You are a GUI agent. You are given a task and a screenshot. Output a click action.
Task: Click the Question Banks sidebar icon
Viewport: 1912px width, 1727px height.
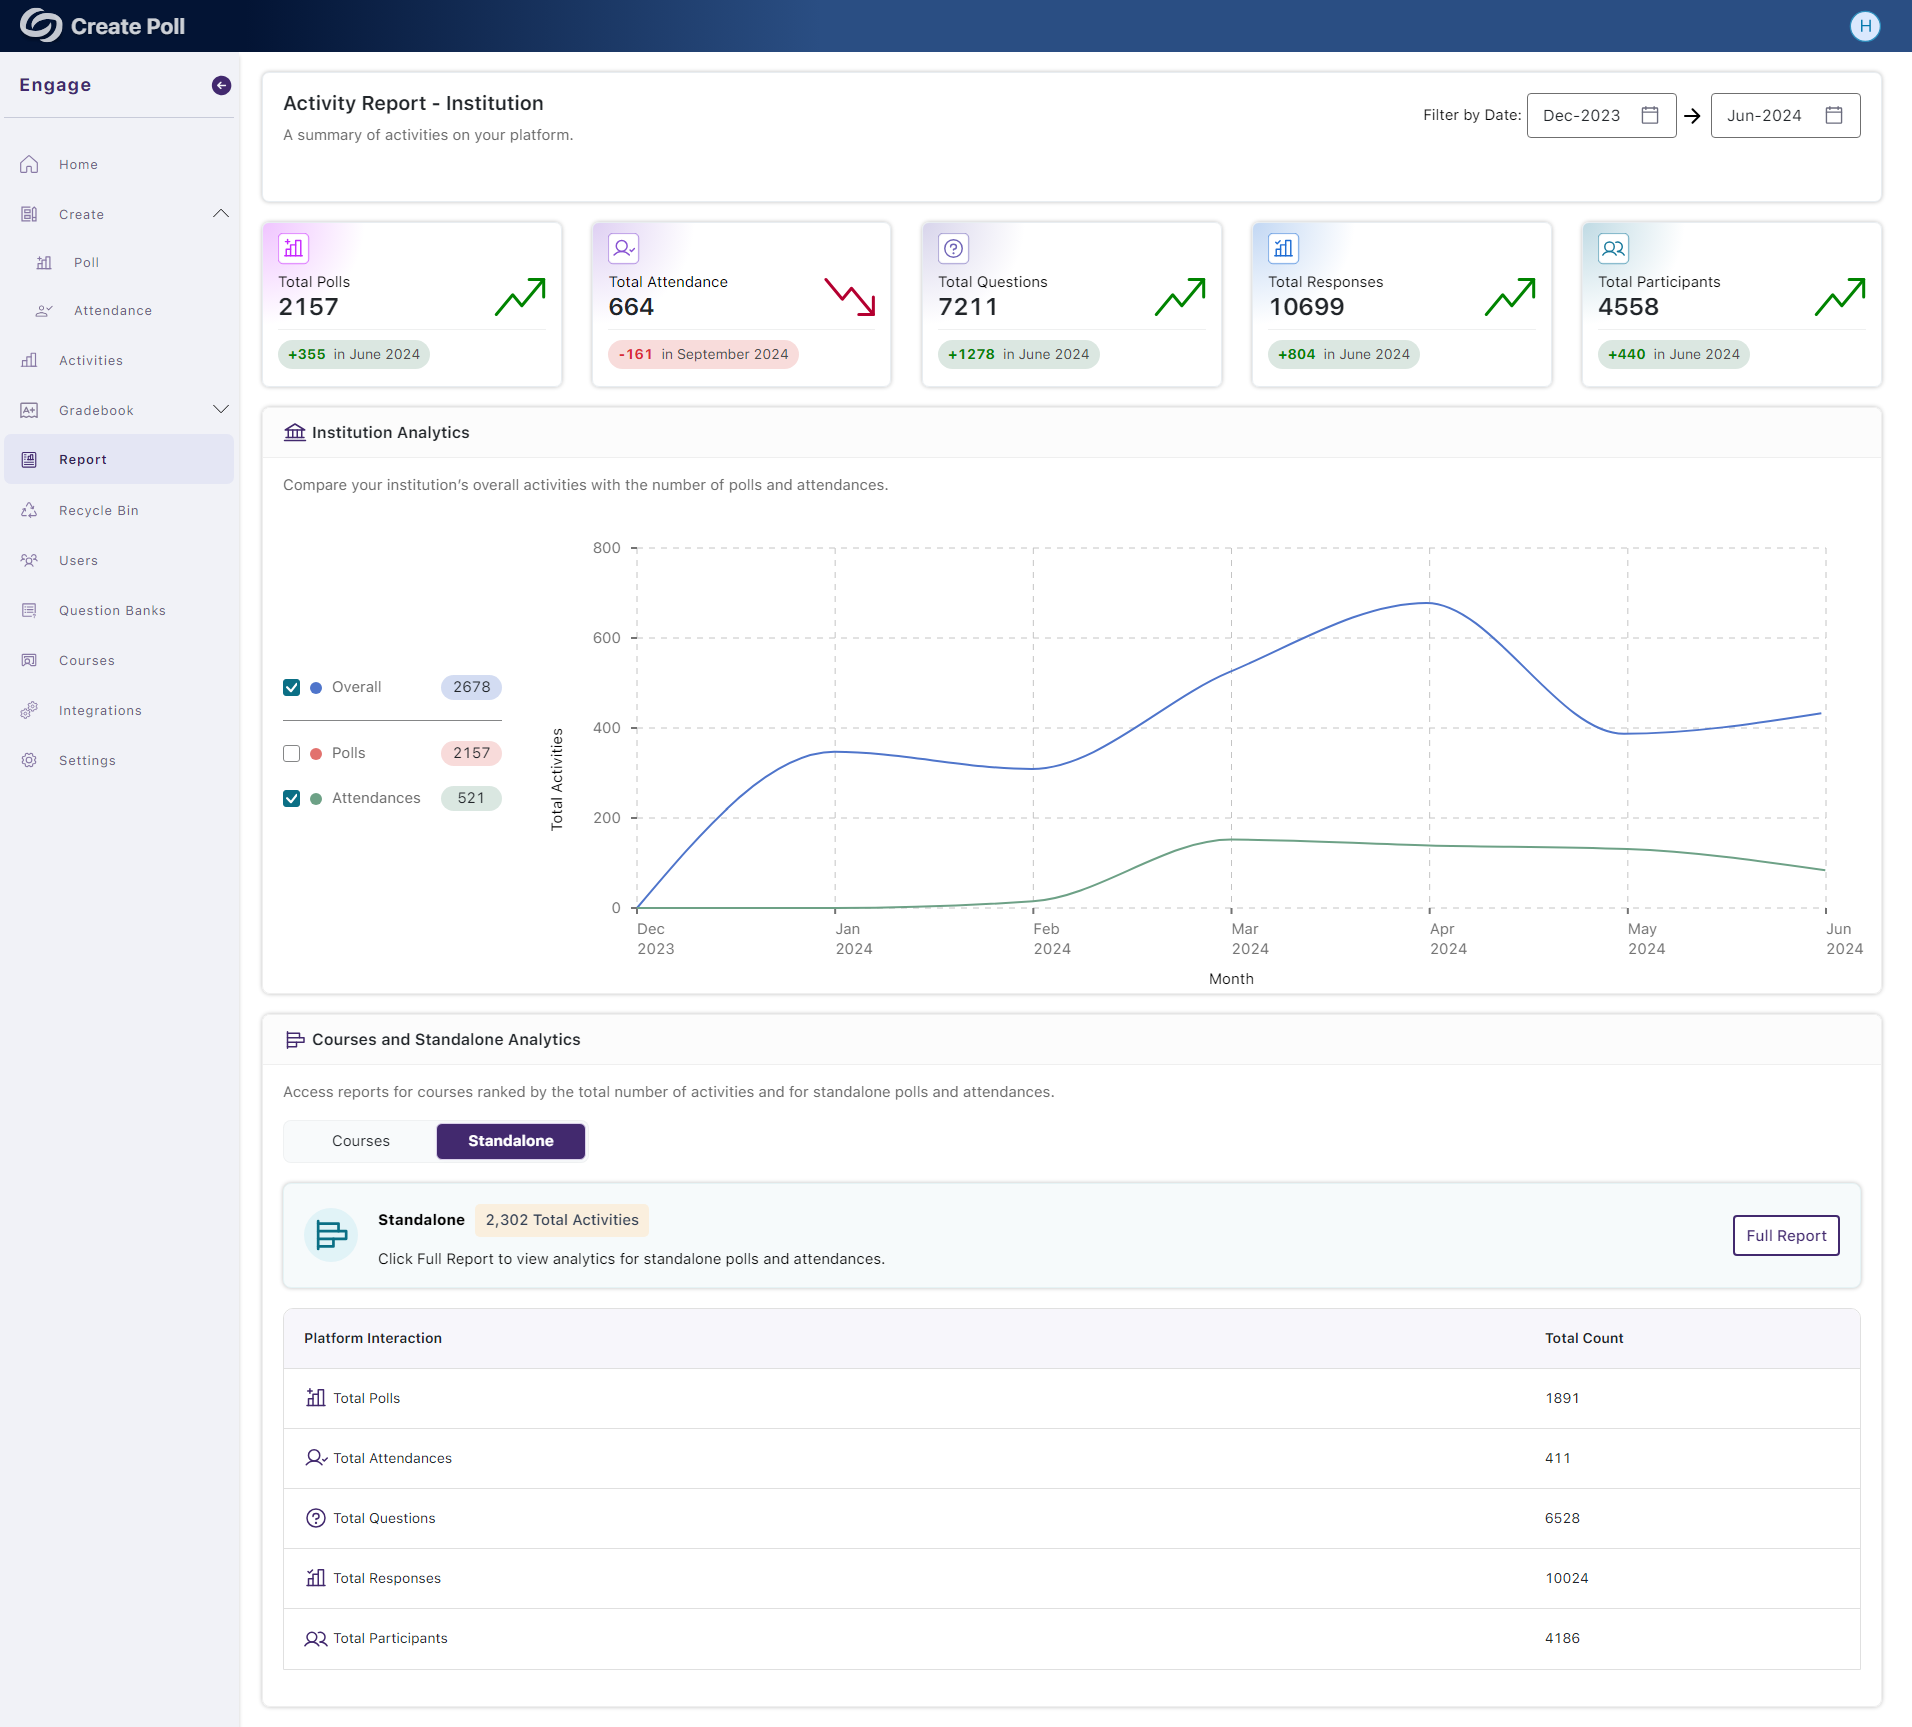click(x=29, y=611)
